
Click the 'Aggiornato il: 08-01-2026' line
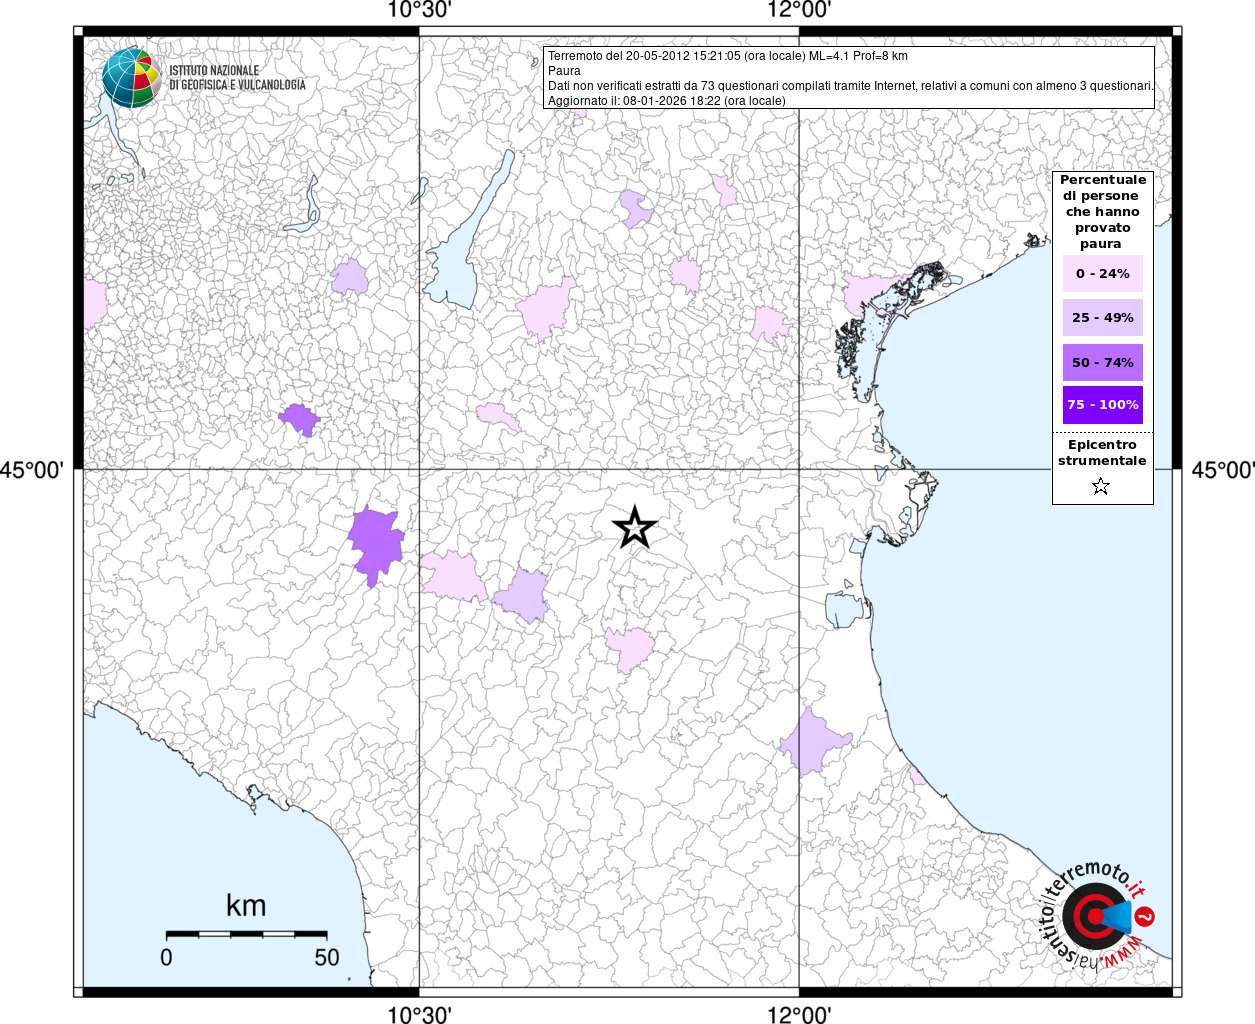666,101
